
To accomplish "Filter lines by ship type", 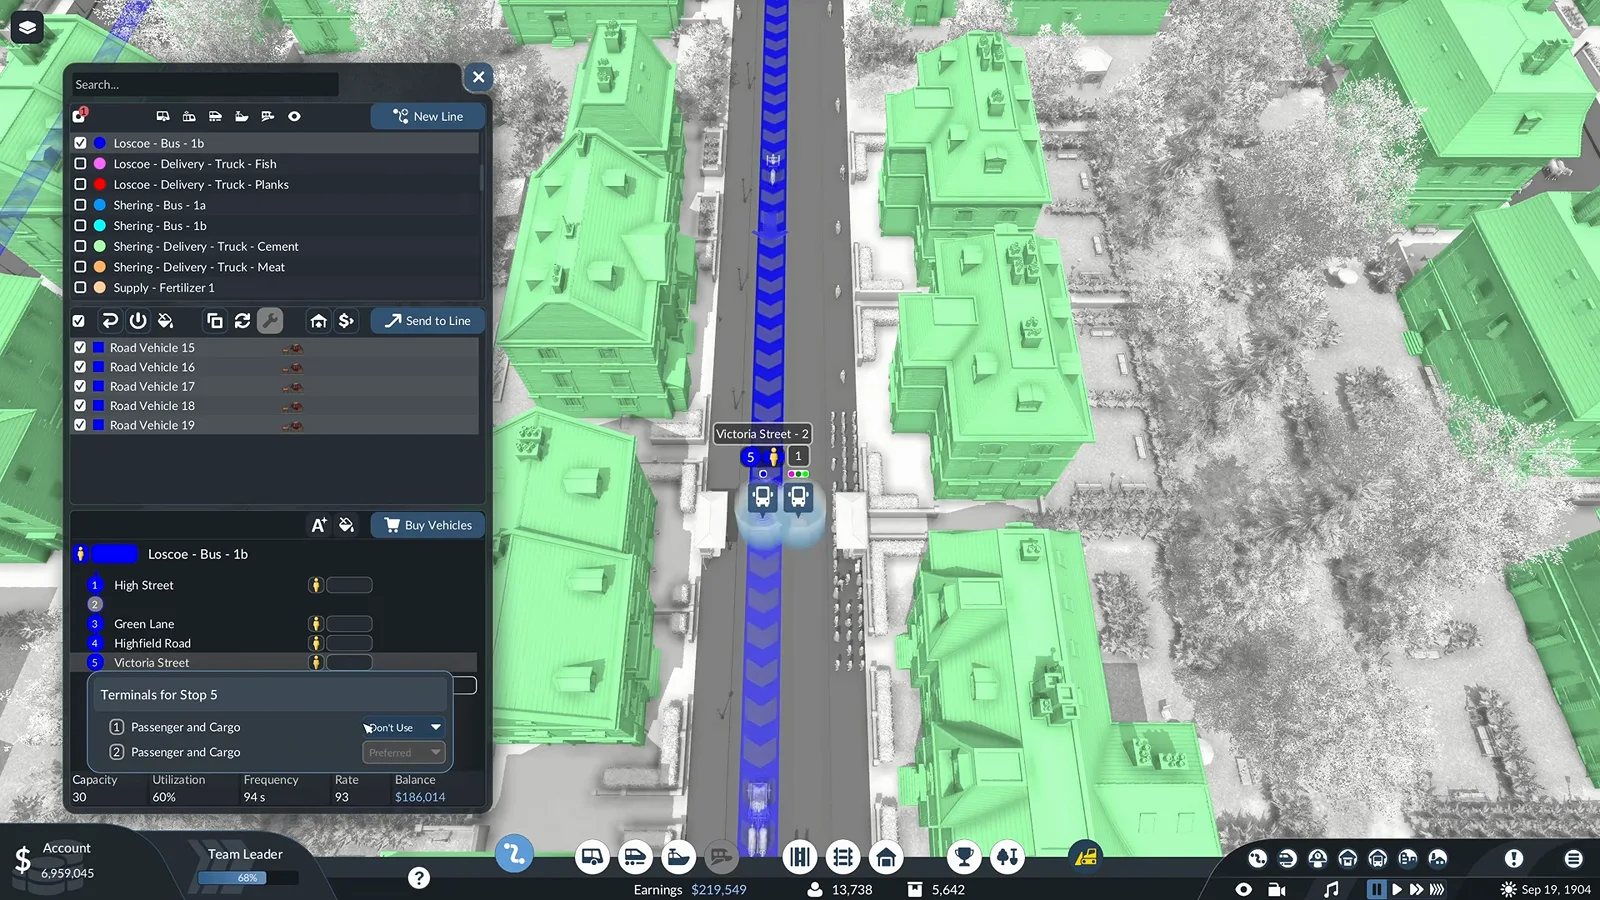I will click(x=241, y=116).
